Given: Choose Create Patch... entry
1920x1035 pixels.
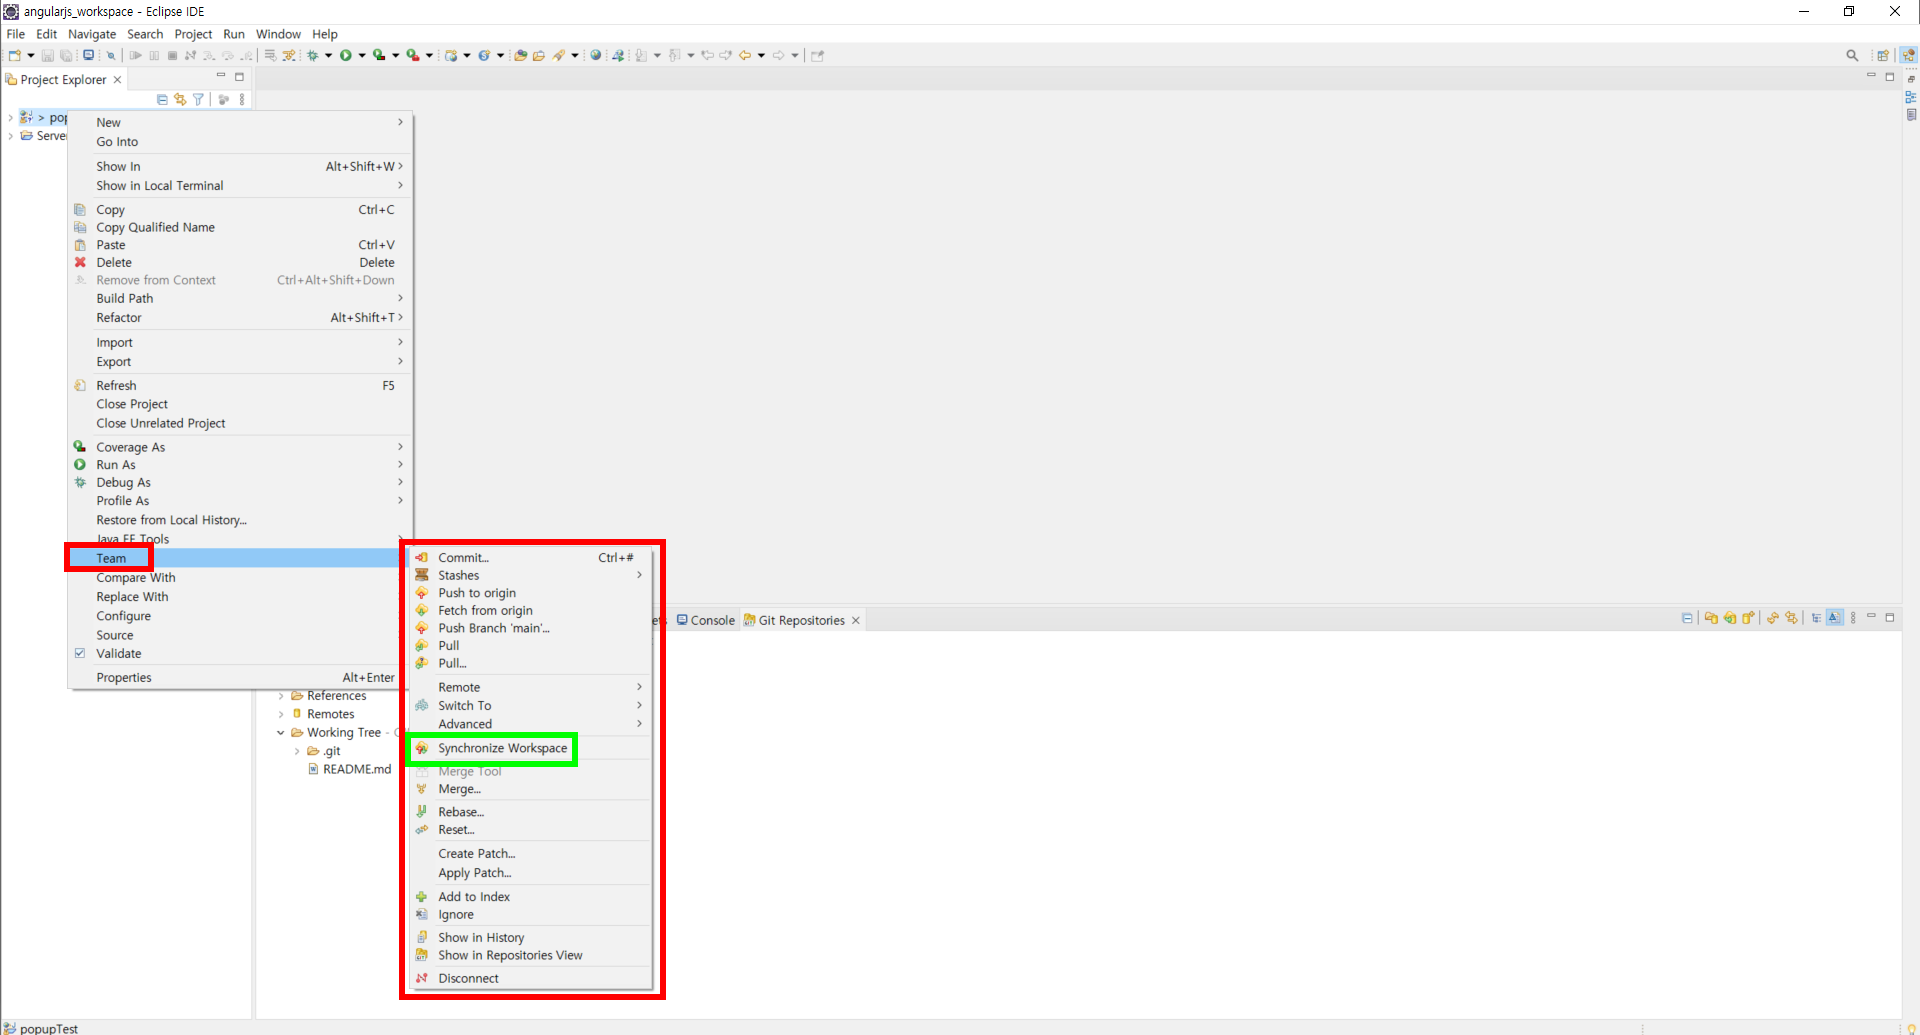Looking at the screenshot, I should tap(531, 854).
